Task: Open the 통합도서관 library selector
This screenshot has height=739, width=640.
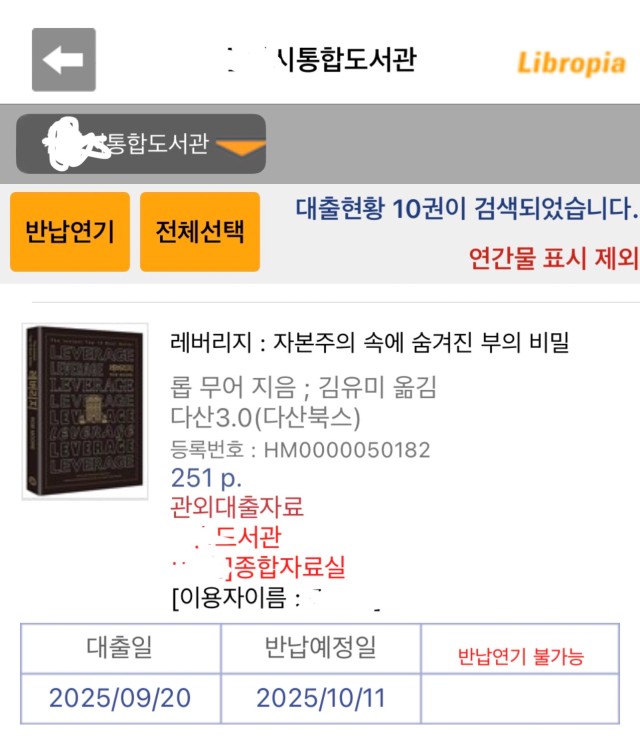Action: point(141,144)
